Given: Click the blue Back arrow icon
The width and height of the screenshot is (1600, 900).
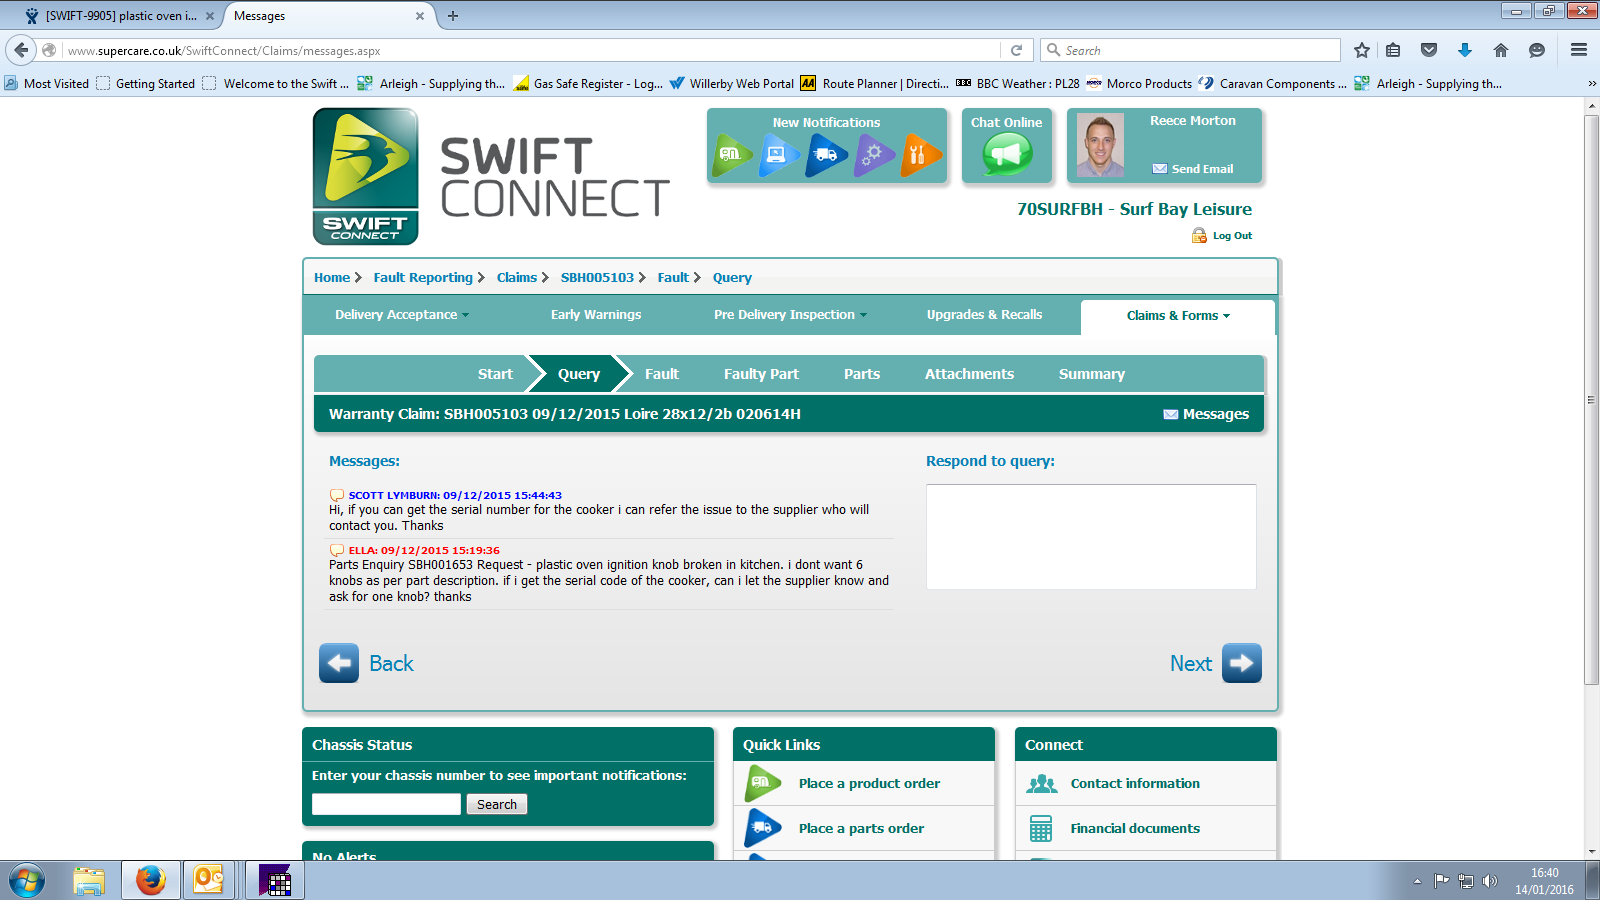Looking at the screenshot, I should click(339, 663).
